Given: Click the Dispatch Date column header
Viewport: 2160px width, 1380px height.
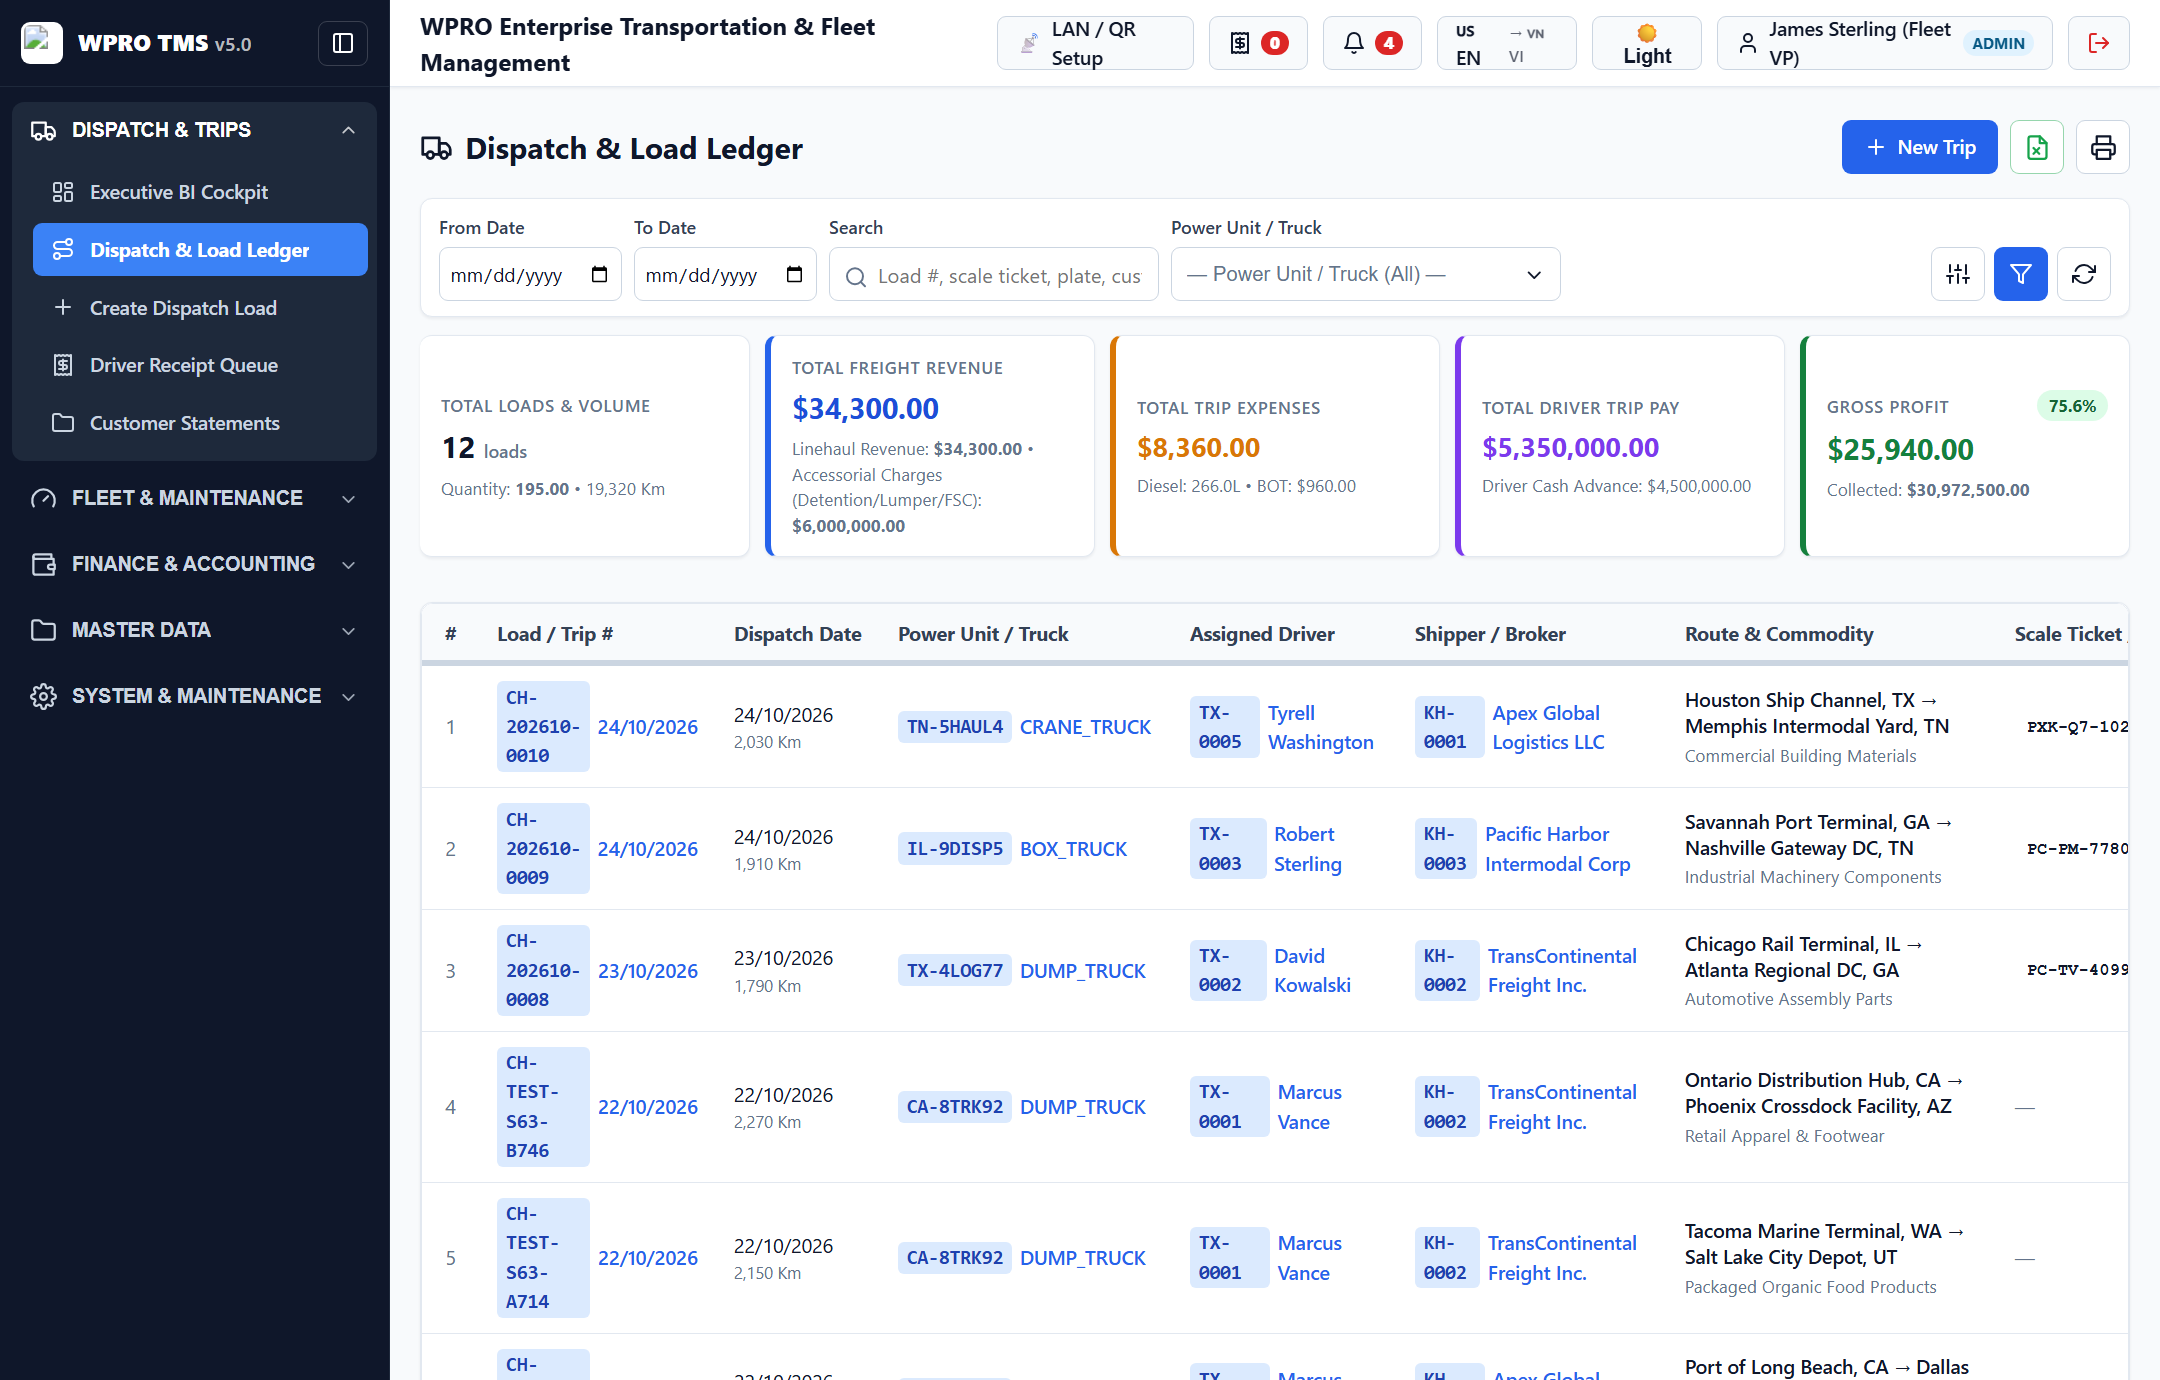Looking at the screenshot, I should pos(797,634).
